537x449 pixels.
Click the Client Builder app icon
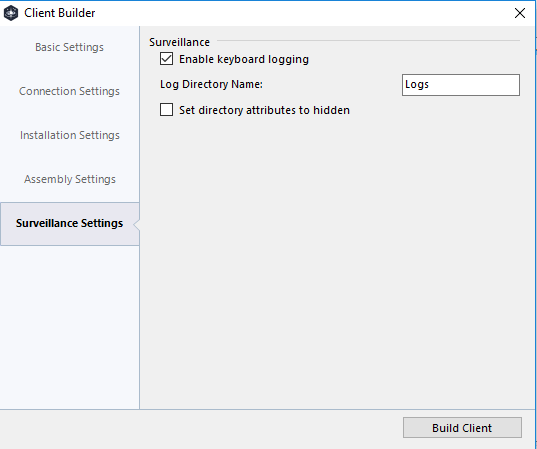click(x=11, y=13)
